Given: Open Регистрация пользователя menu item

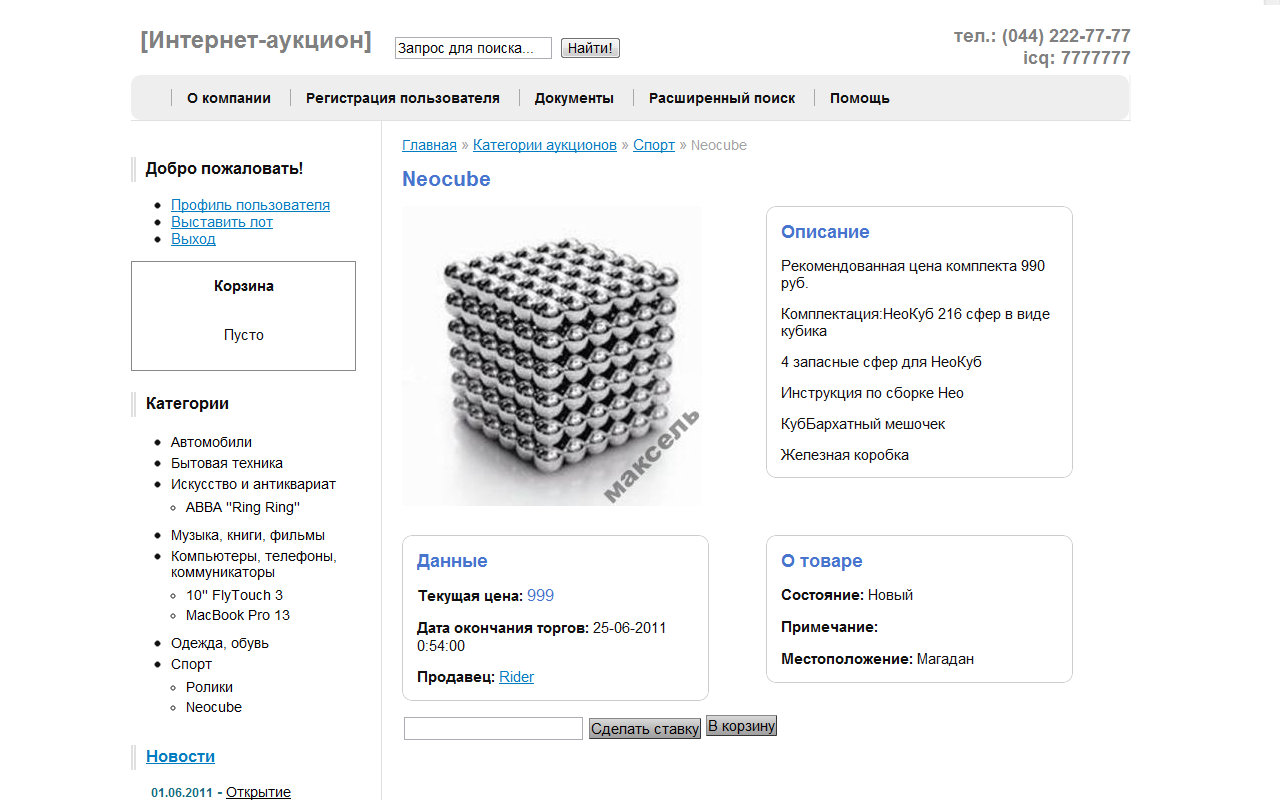Looking at the screenshot, I should pos(402,98).
